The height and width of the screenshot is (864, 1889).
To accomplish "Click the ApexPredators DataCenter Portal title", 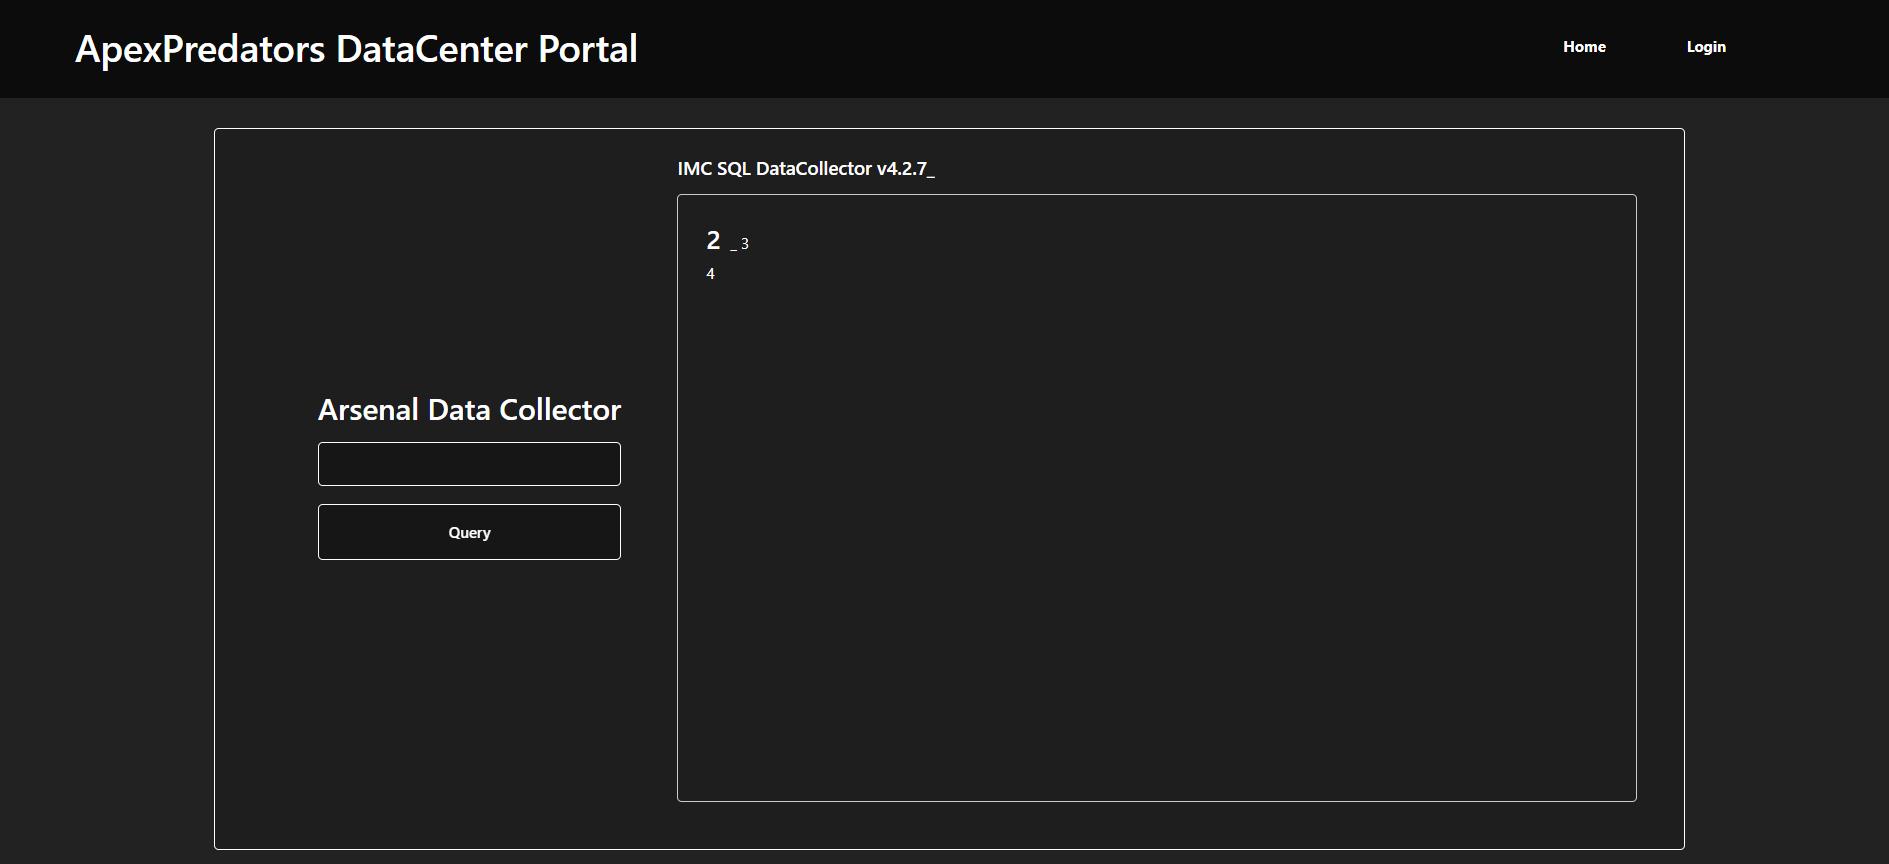I will point(356,49).
